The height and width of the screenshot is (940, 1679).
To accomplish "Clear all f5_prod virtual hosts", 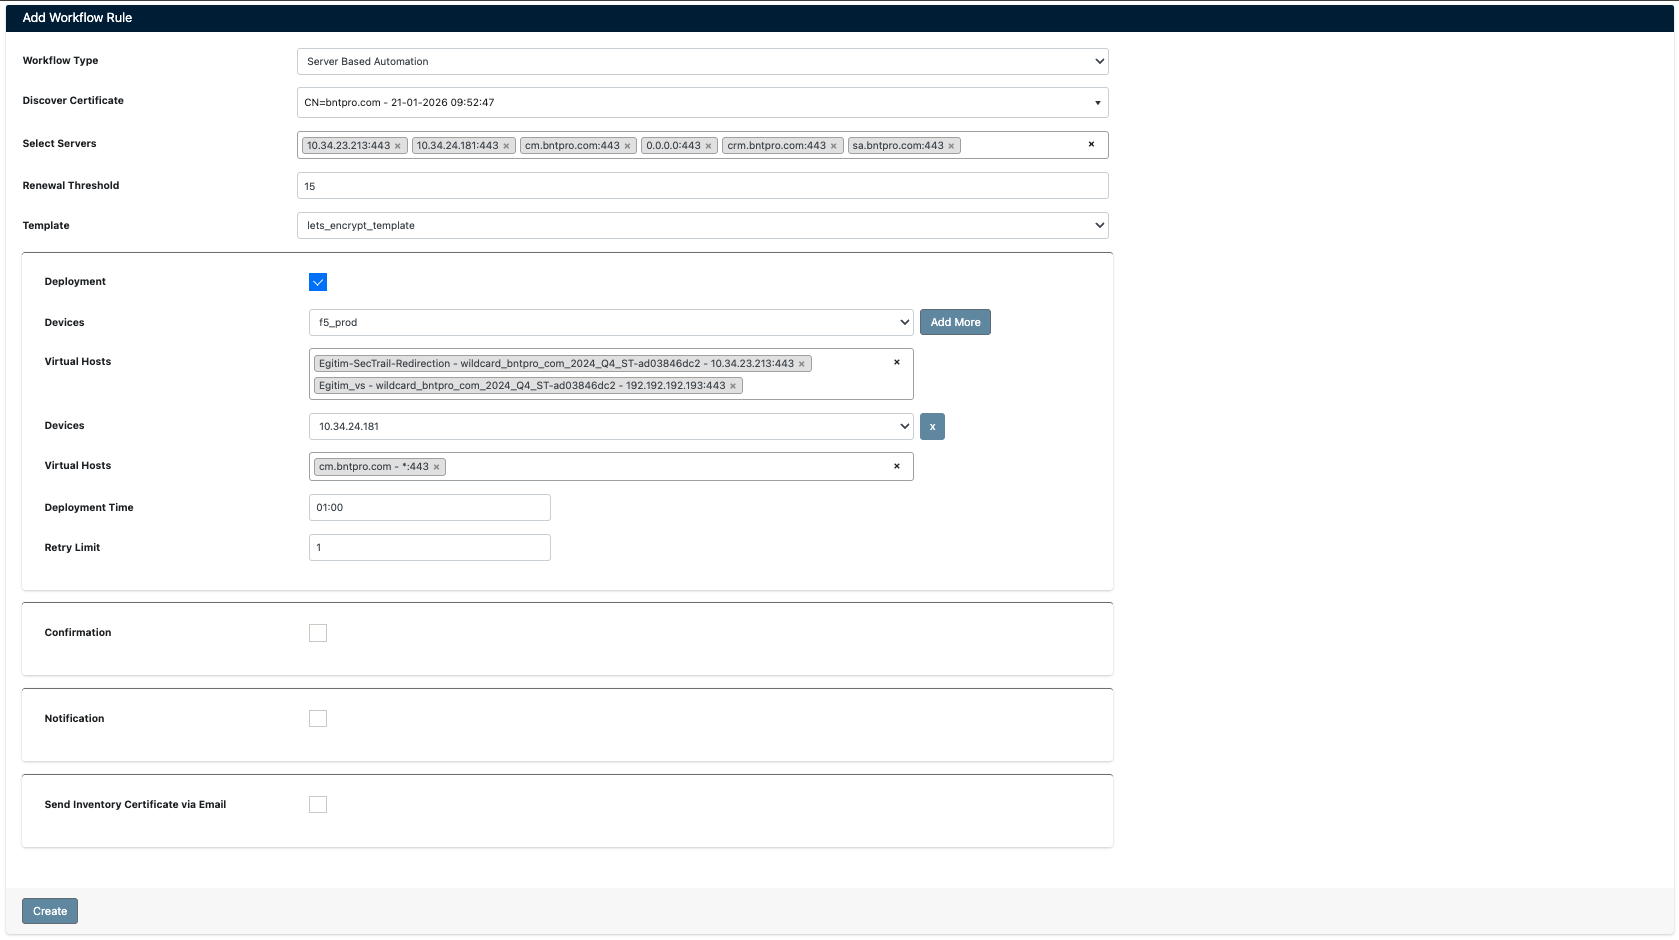I will point(896,362).
